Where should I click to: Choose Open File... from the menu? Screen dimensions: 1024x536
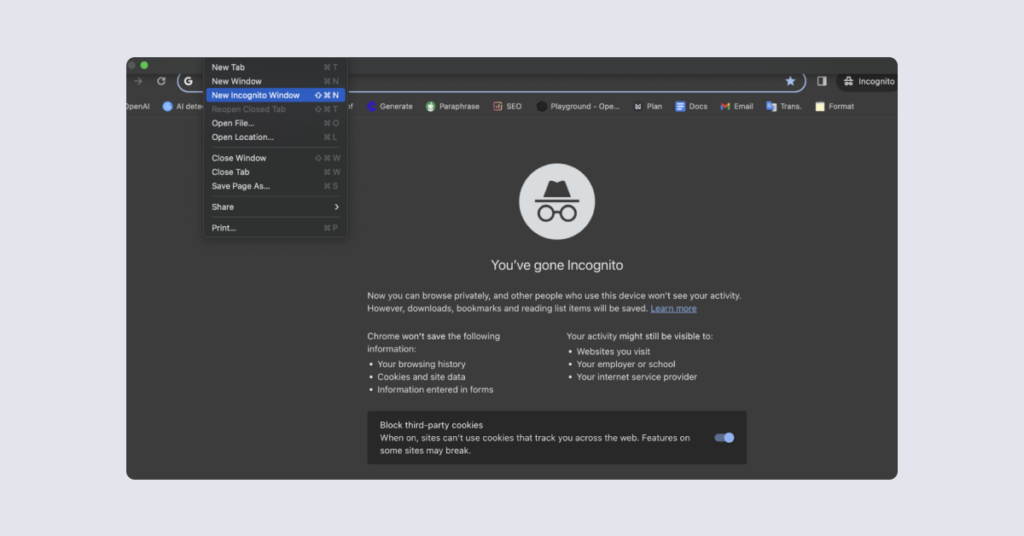(x=275, y=123)
